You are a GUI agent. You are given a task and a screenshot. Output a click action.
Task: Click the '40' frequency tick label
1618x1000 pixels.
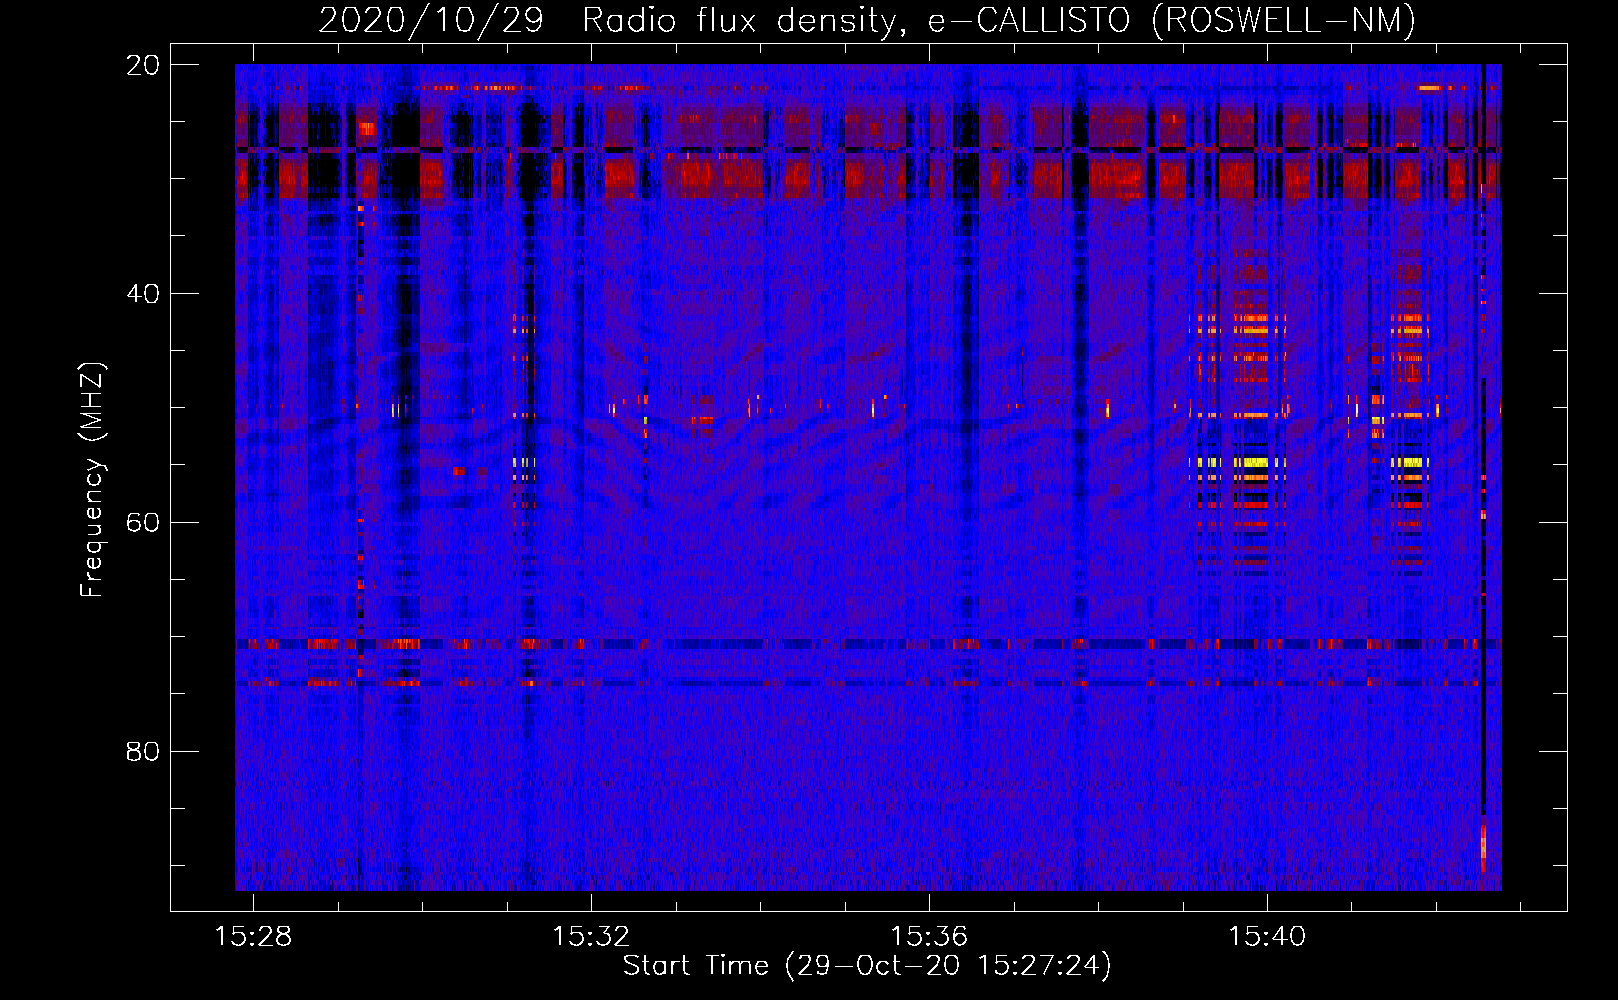point(143,294)
